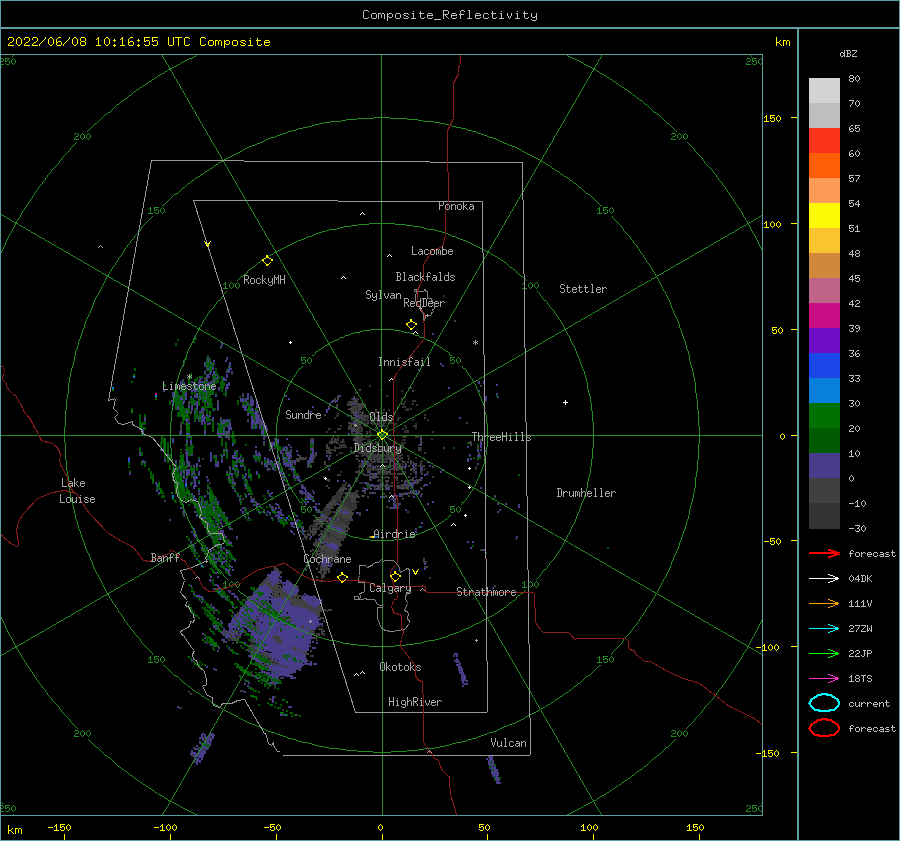This screenshot has width=900, height=841.
Task: Select the HighRiver label
Action: tap(415, 702)
